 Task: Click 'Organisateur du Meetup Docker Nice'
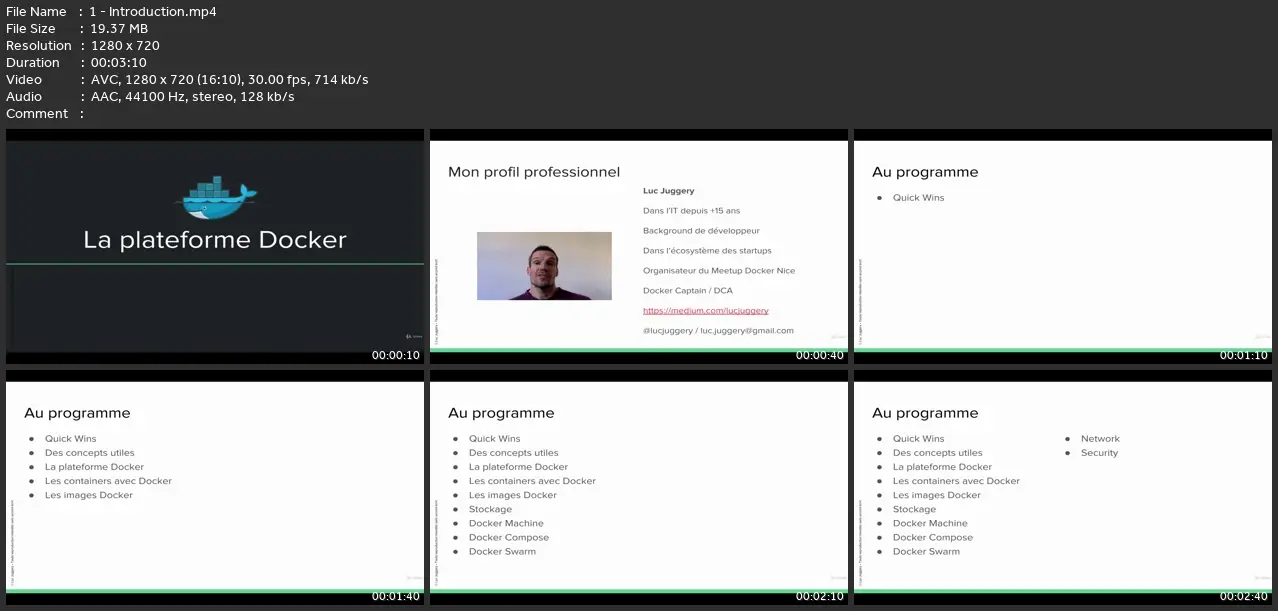(719, 271)
